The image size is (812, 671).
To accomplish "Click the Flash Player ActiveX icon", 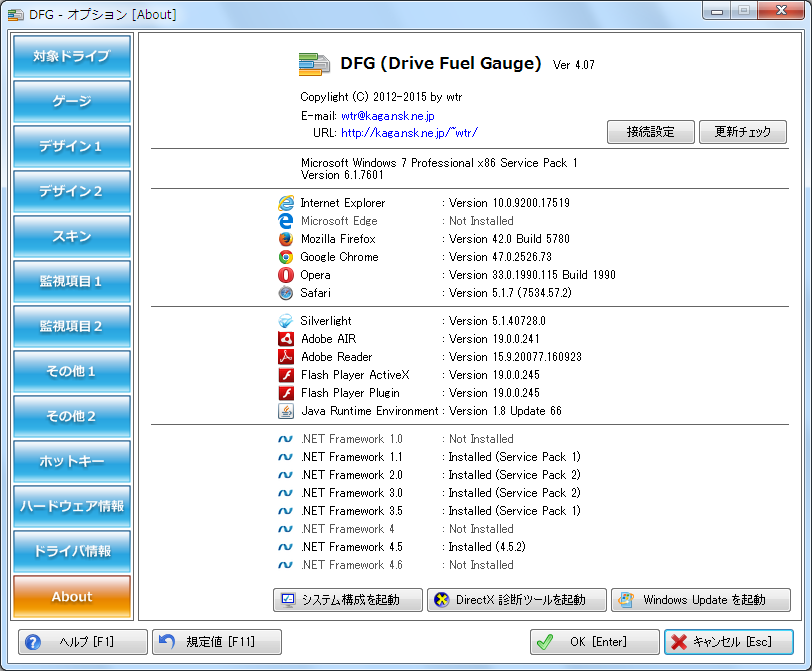I will tap(285, 375).
